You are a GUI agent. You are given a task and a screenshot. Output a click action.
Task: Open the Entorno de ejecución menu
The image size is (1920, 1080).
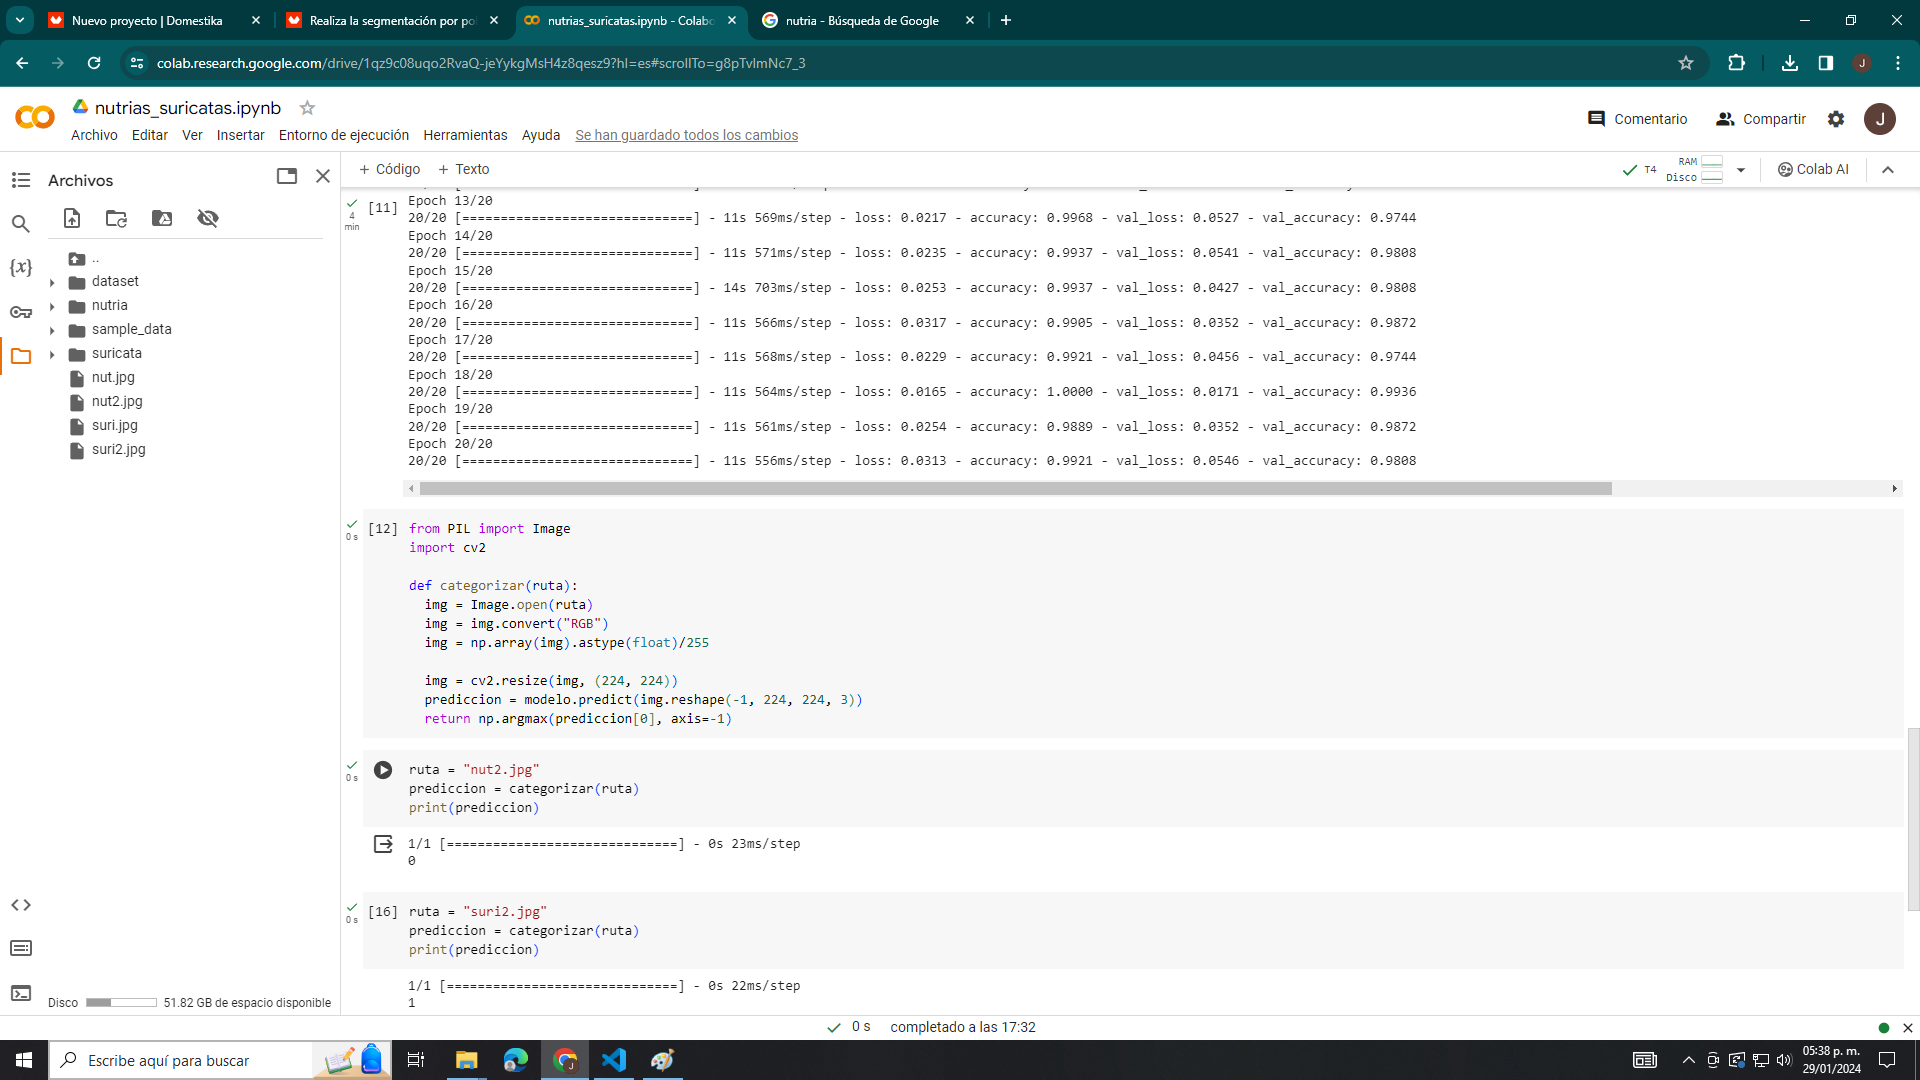click(343, 135)
